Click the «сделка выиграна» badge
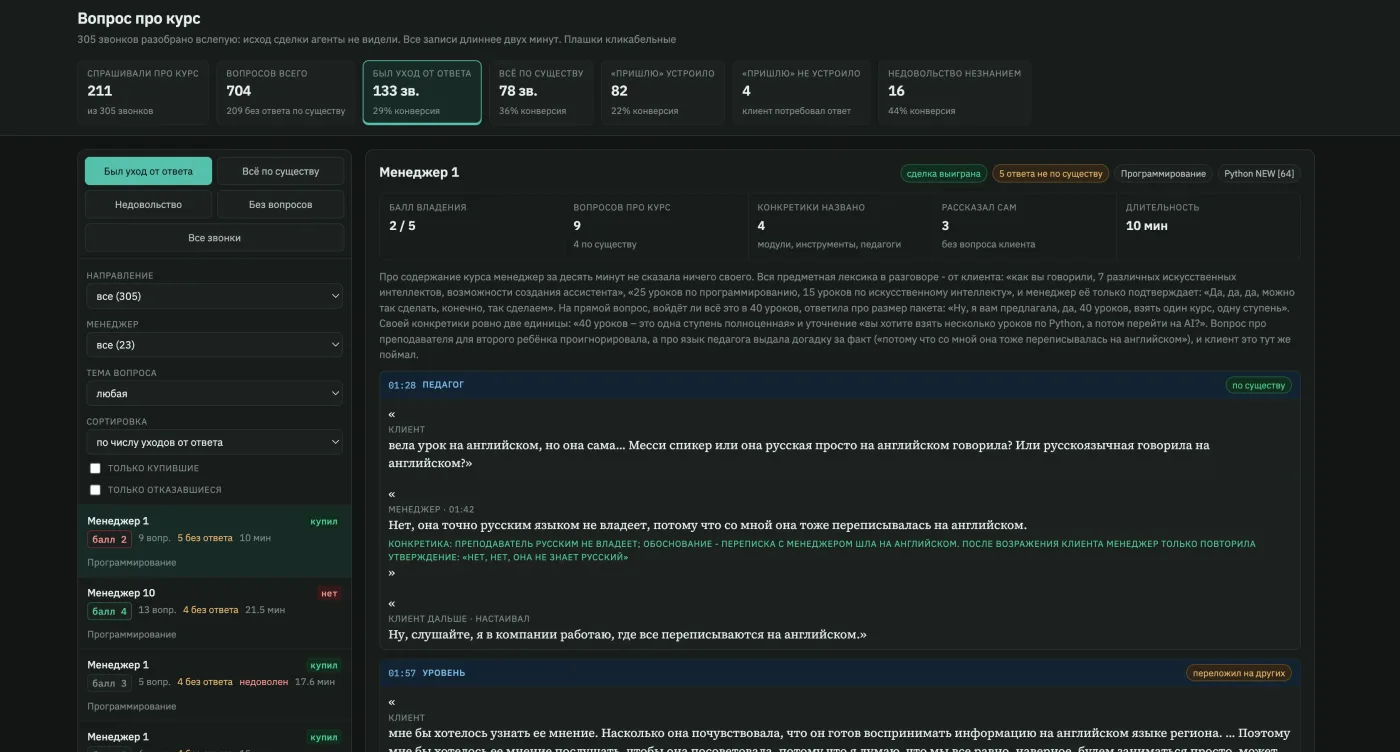The height and width of the screenshot is (752, 1400). click(x=943, y=173)
